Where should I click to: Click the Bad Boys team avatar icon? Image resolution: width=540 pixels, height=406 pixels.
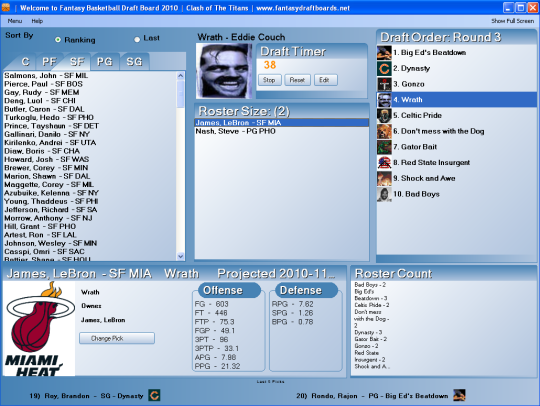point(384,194)
